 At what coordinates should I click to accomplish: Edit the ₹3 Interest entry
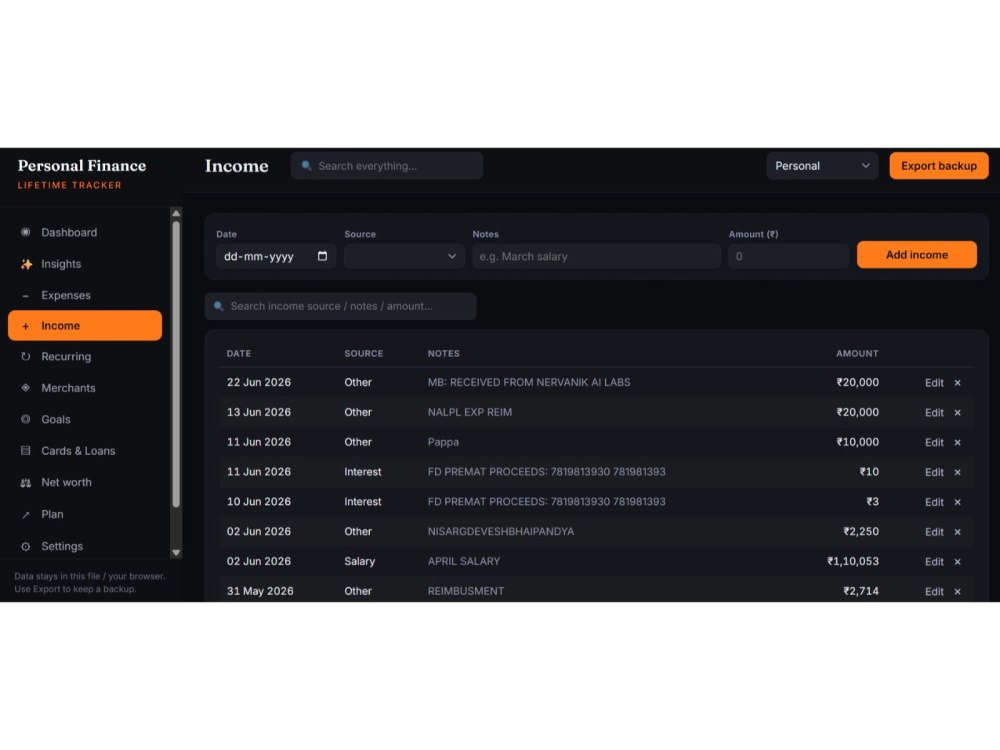(934, 503)
